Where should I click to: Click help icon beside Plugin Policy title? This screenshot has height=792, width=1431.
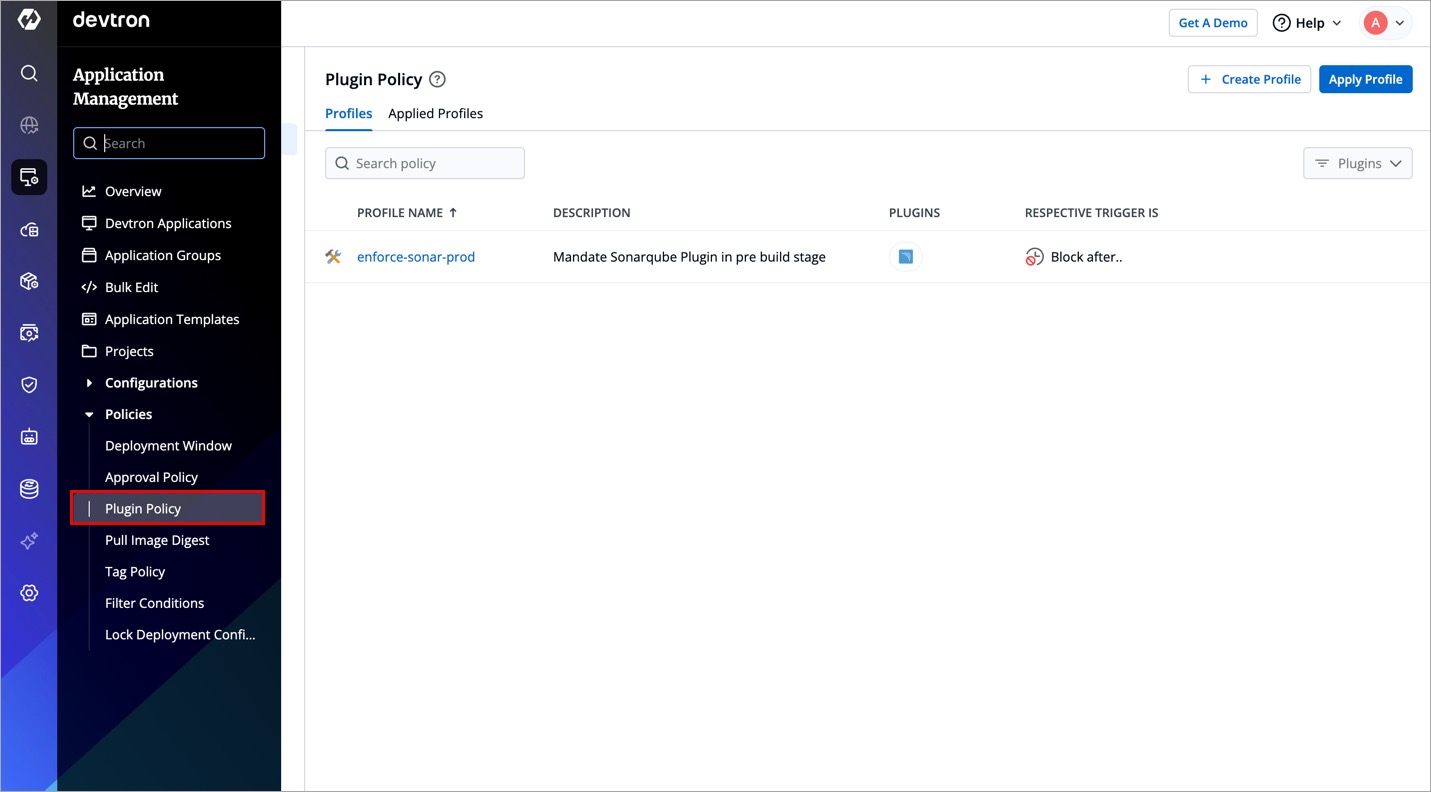pos(437,80)
